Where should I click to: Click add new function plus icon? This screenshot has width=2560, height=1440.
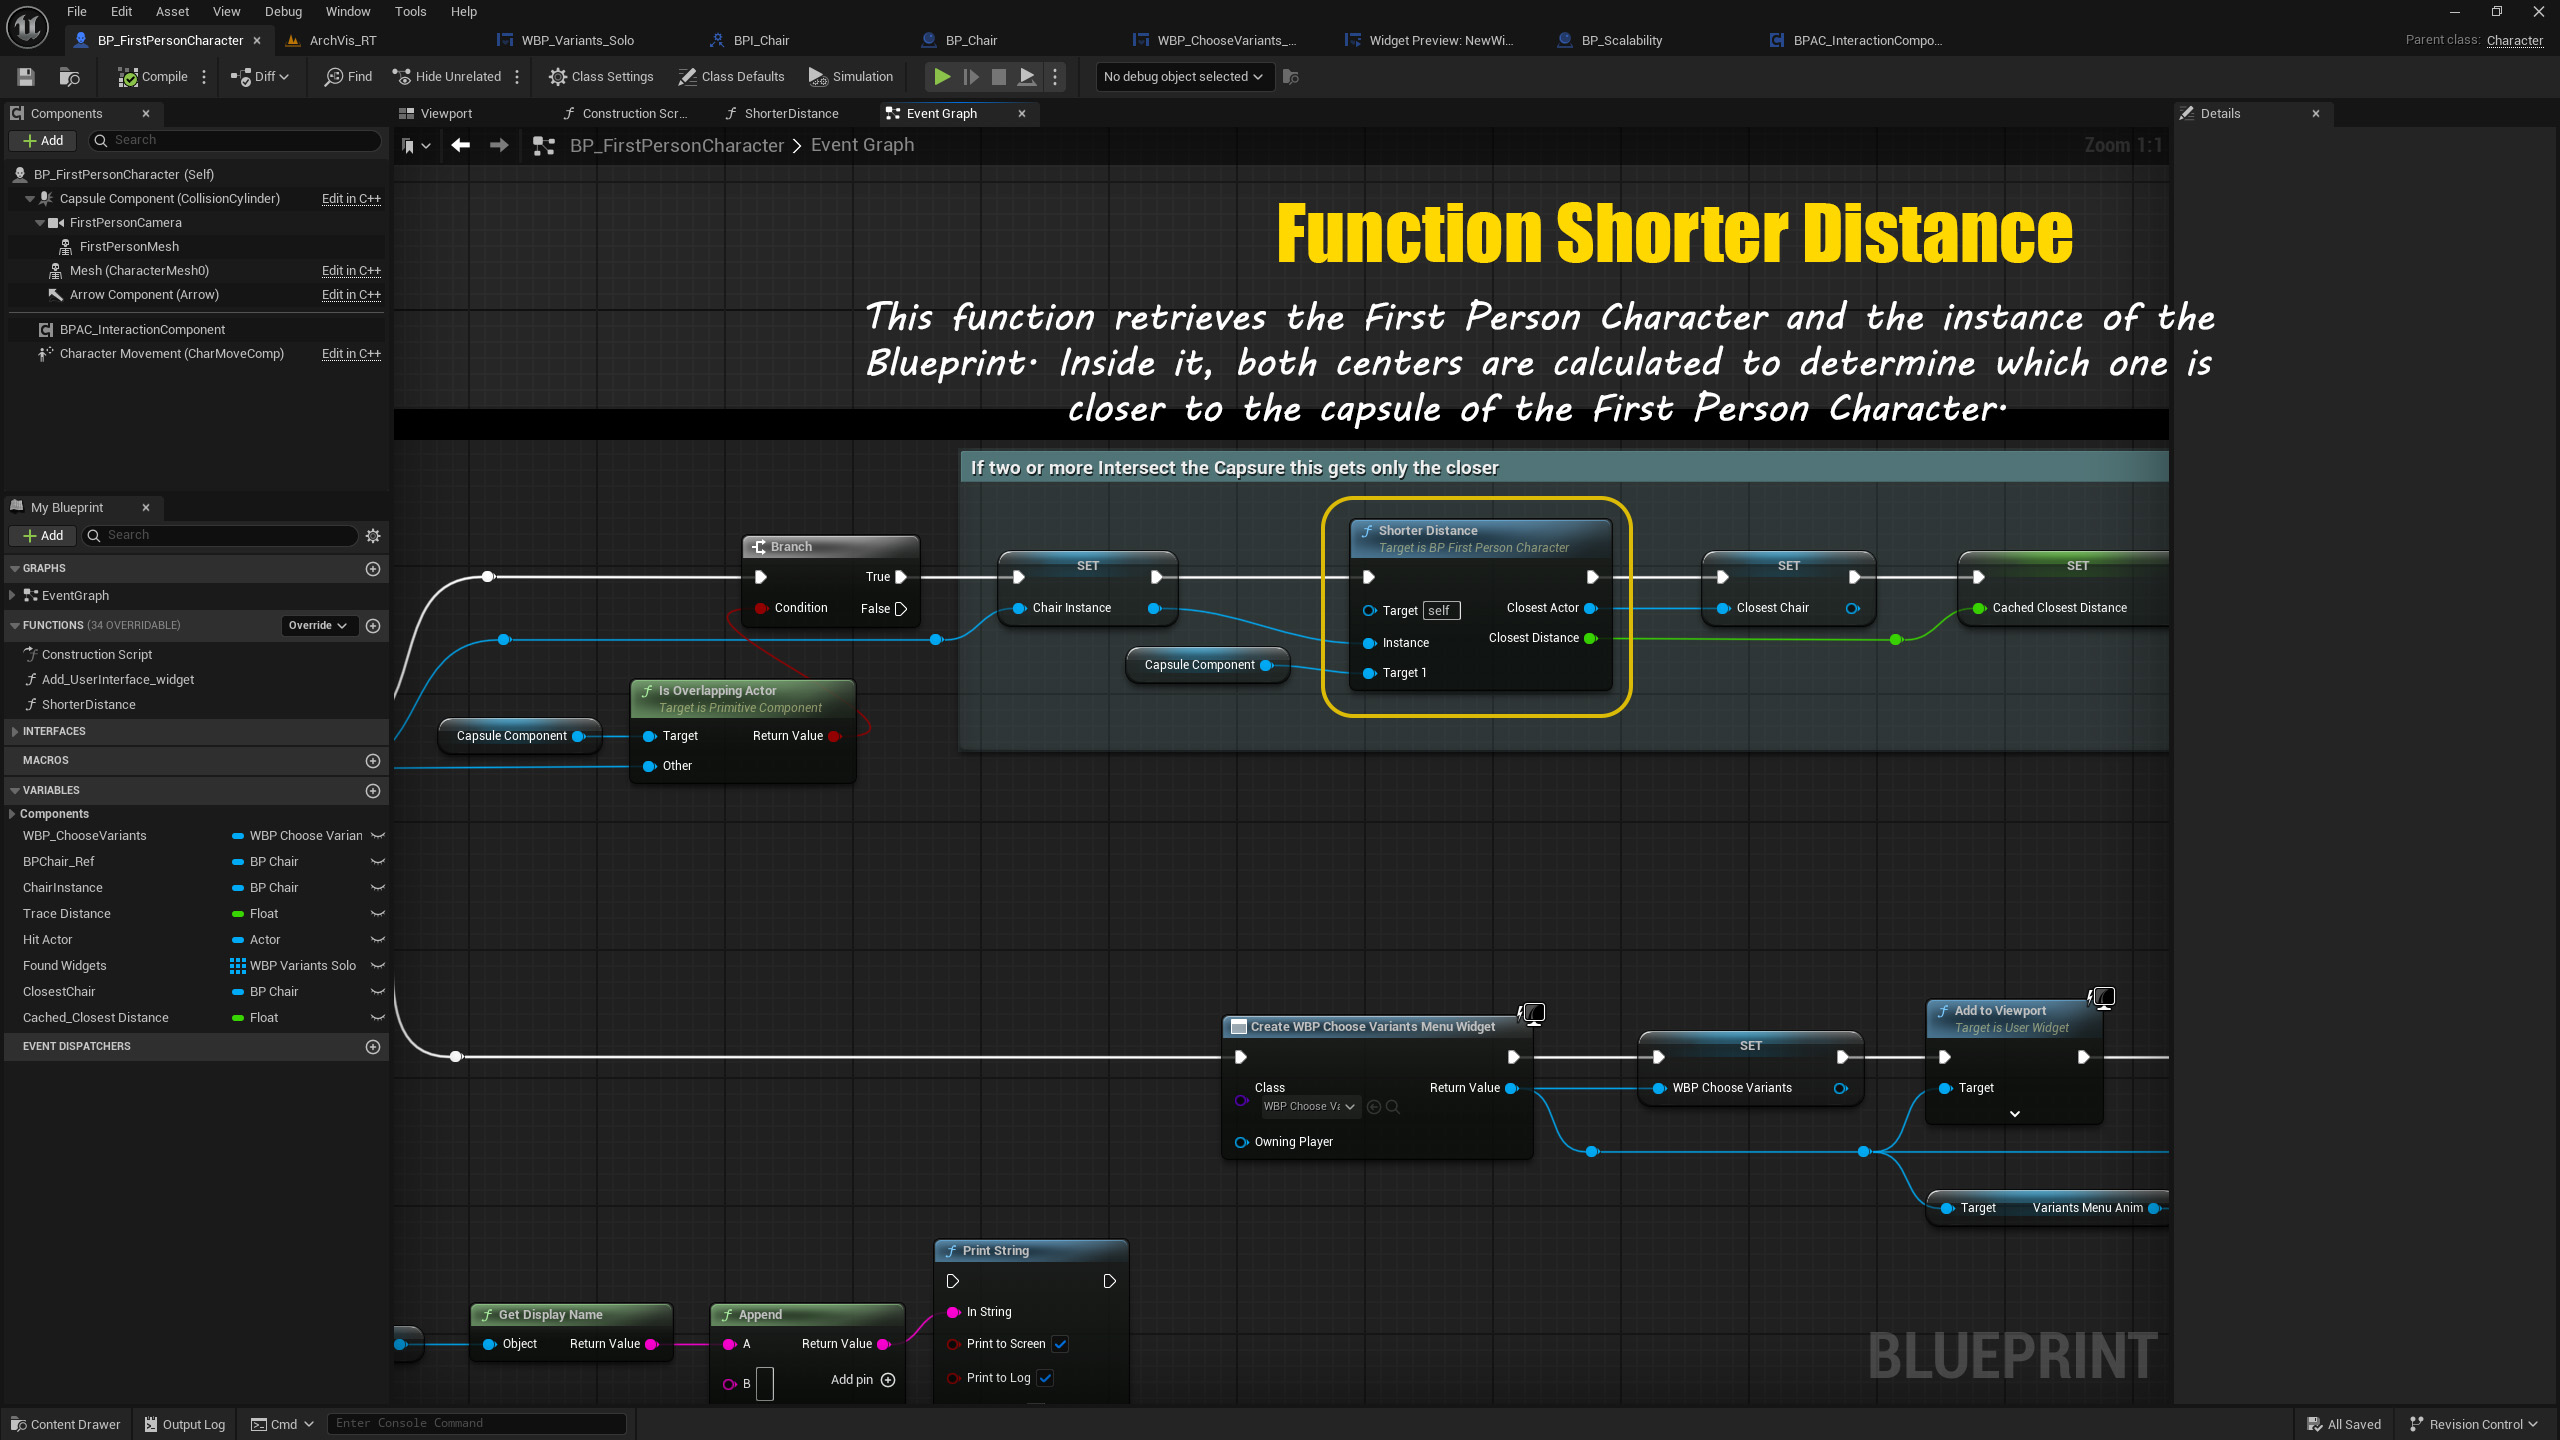[x=373, y=626]
